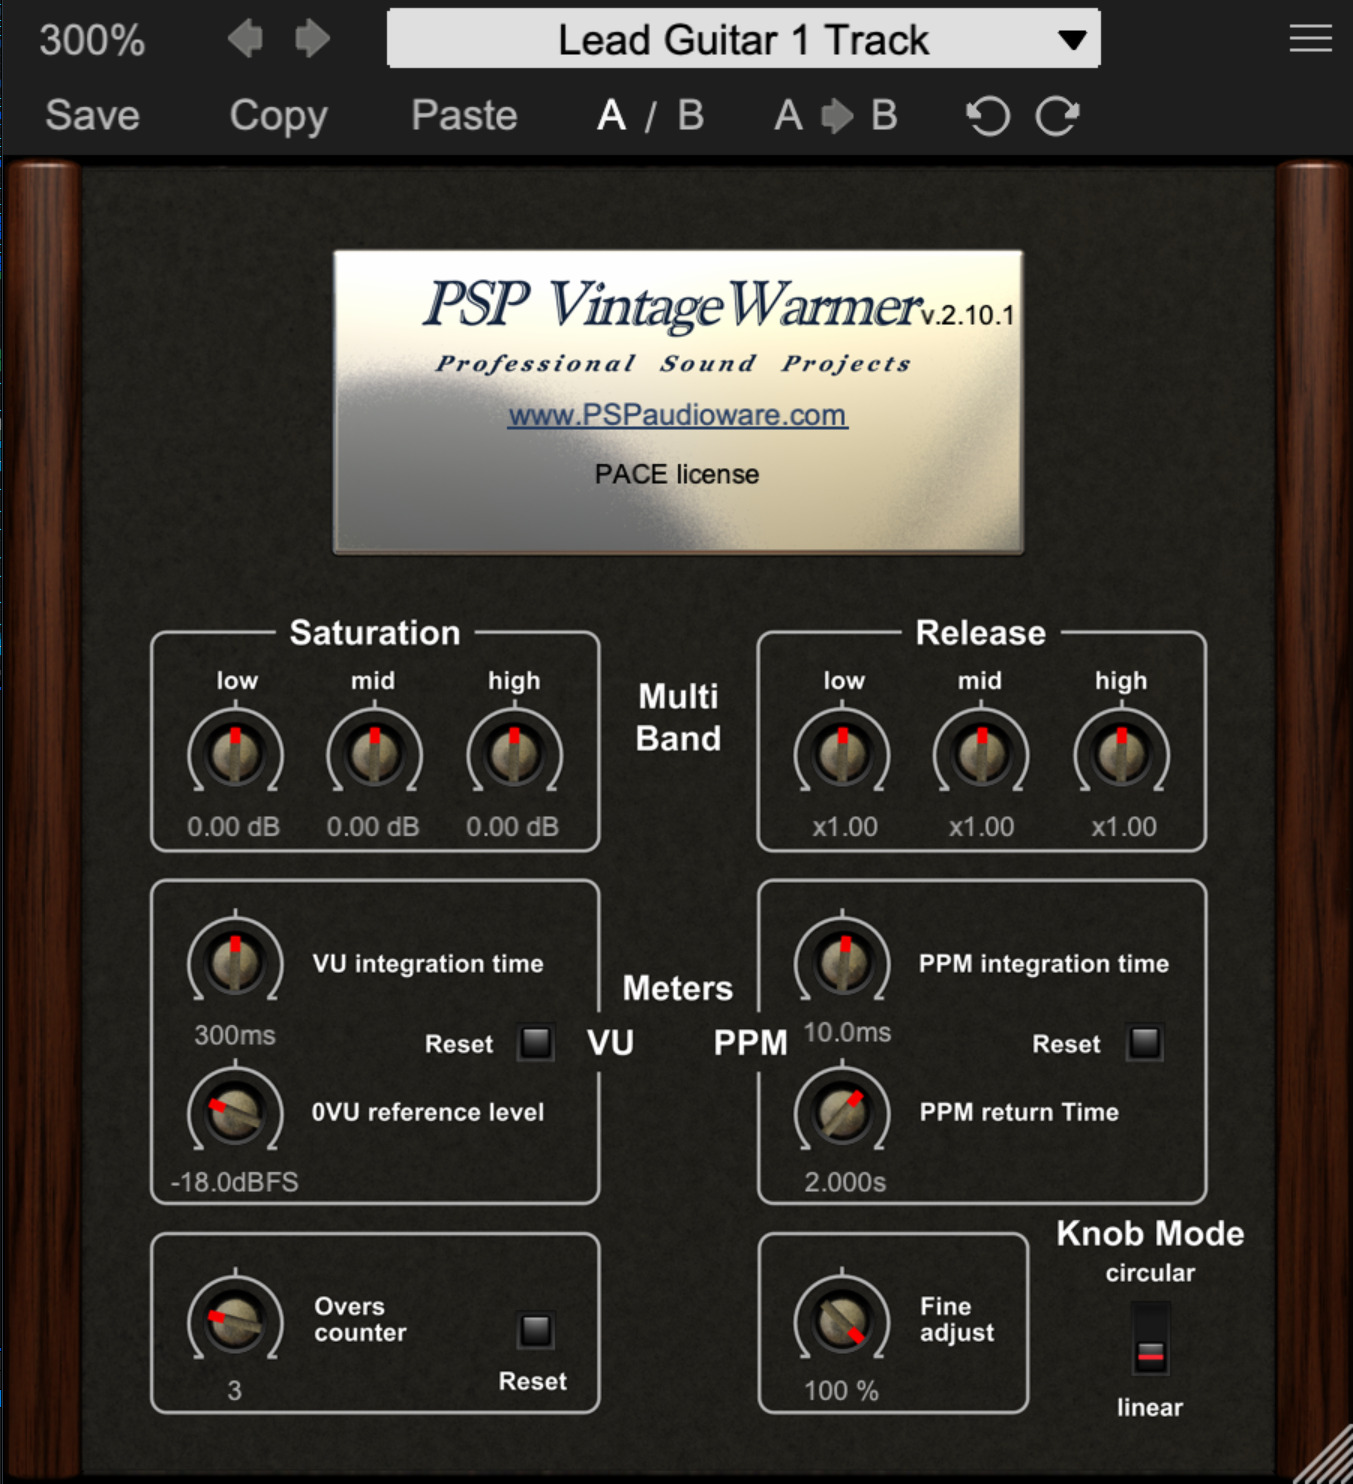This screenshot has width=1353, height=1484.
Task: Toggle the PPM Reset button
Action: (x=1144, y=1043)
